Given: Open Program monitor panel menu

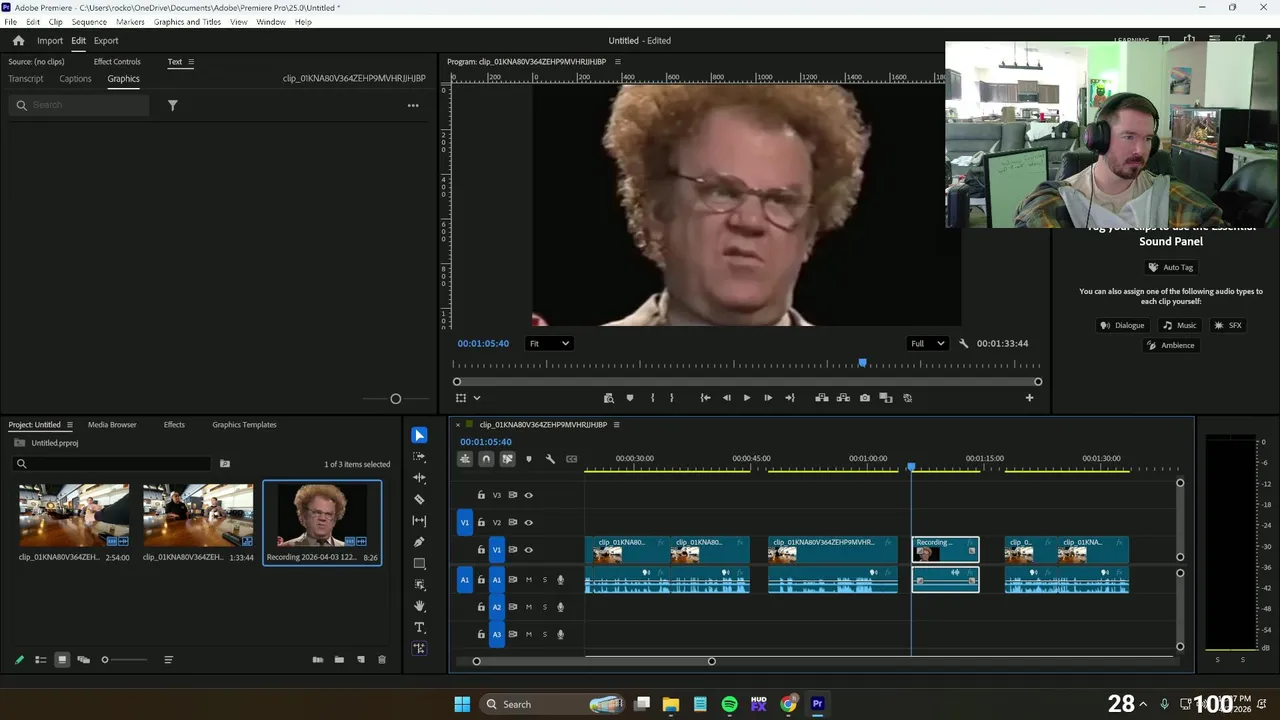Looking at the screenshot, I should click(x=617, y=62).
